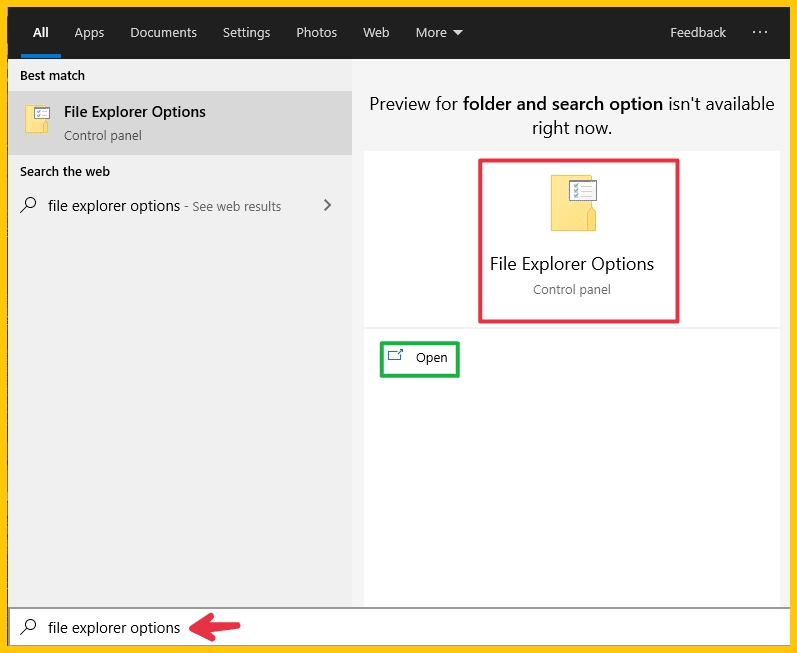
Task: Click Control panel subtitle in preview pane
Action: pyautogui.click(x=572, y=290)
